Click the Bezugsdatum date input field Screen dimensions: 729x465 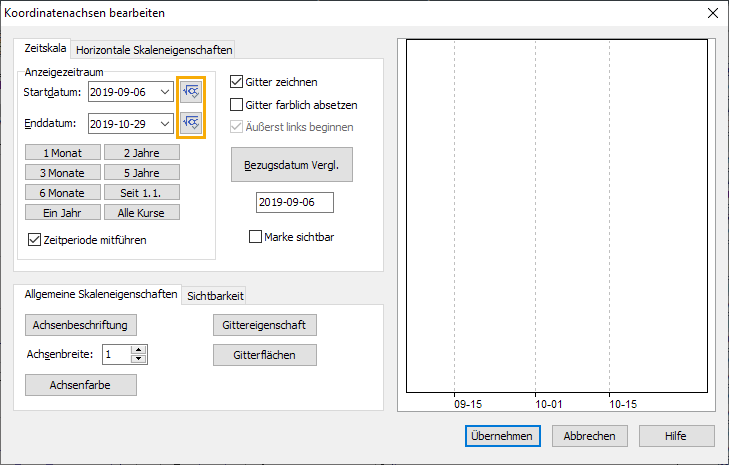pos(293,202)
